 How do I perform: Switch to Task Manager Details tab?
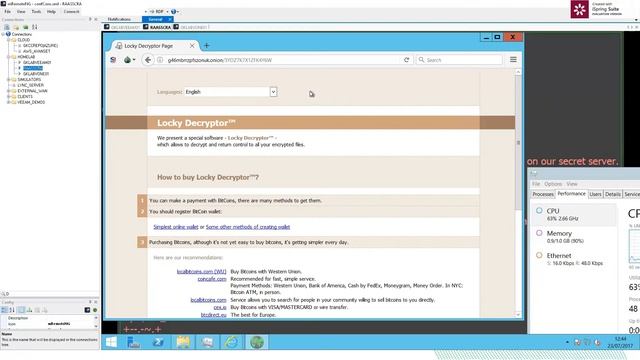pos(613,194)
